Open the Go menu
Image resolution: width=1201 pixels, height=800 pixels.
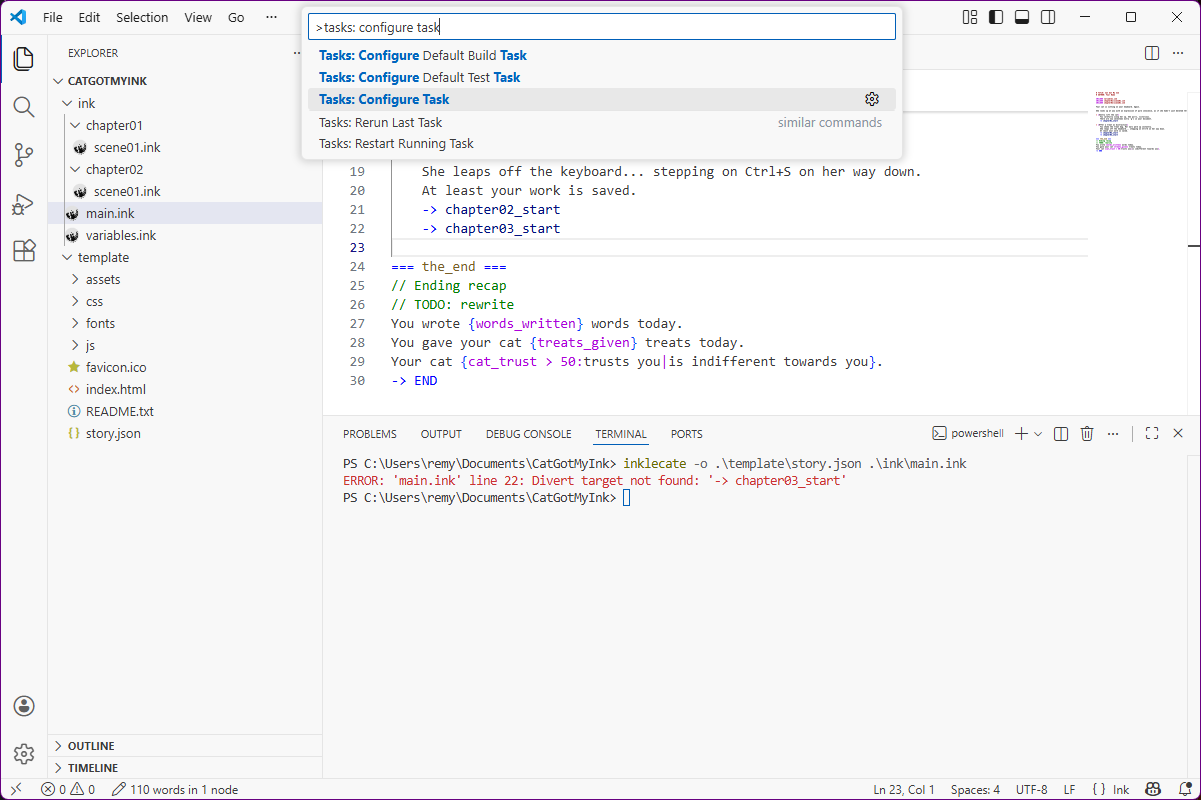point(236,17)
